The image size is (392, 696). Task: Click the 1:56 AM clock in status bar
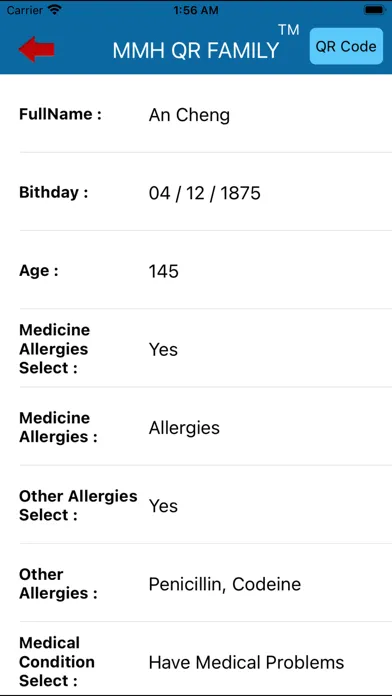(x=196, y=10)
